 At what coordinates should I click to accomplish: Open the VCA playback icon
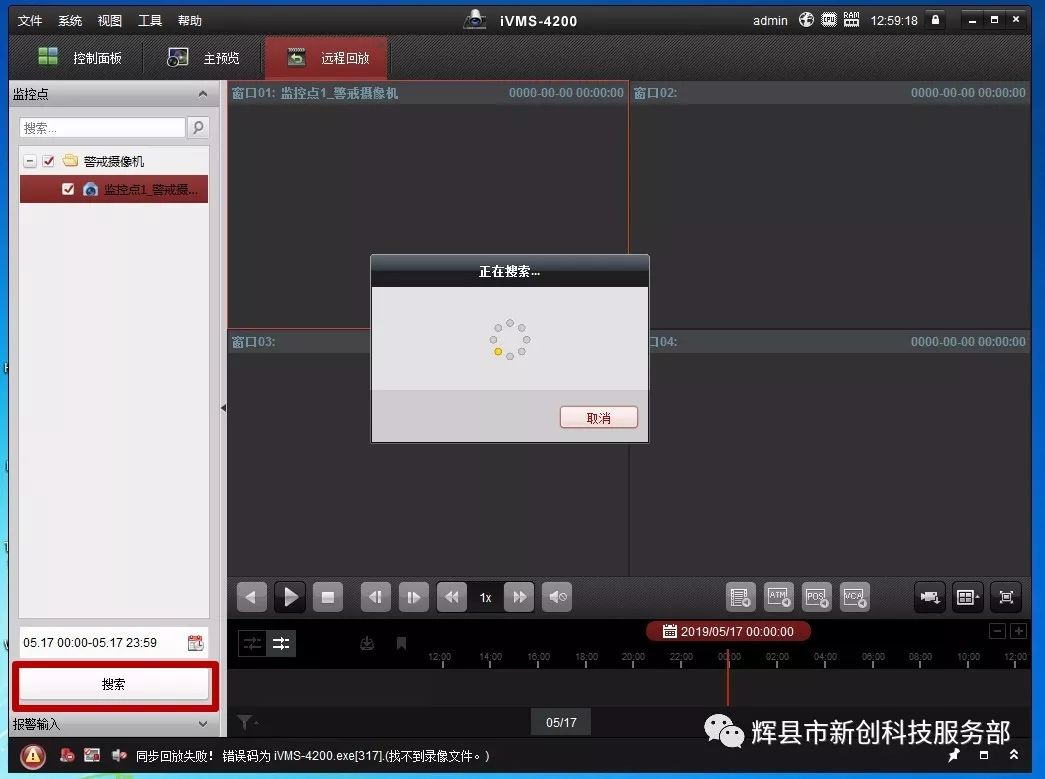(x=854, y=597)
